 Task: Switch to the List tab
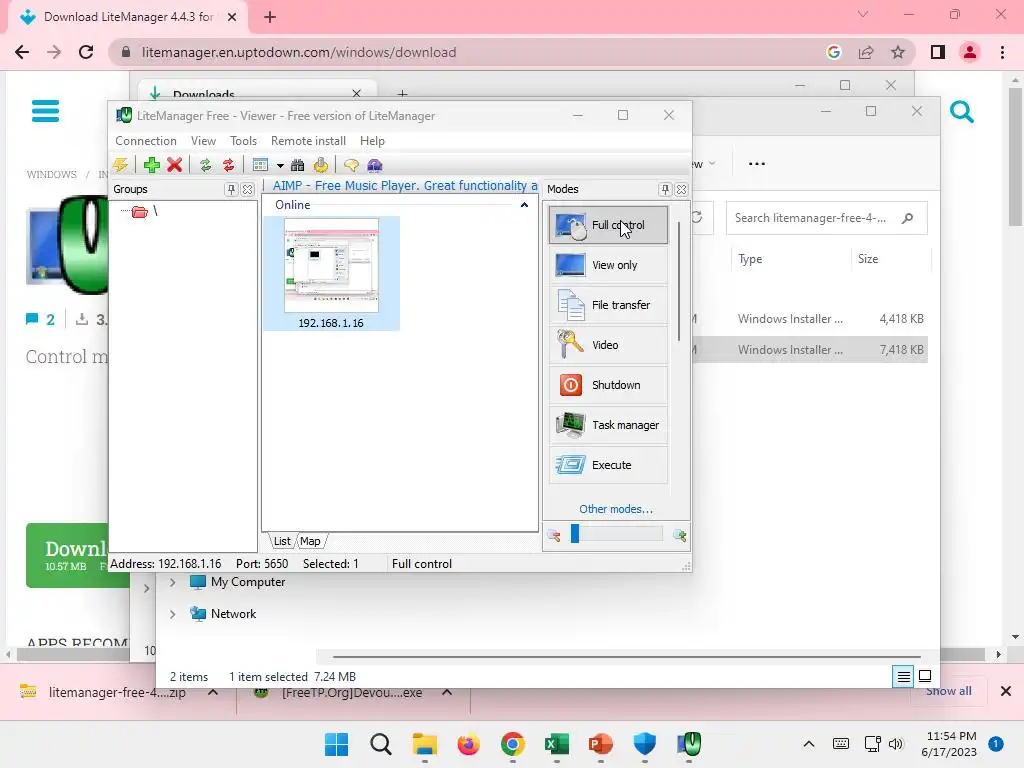click(282, 541)
